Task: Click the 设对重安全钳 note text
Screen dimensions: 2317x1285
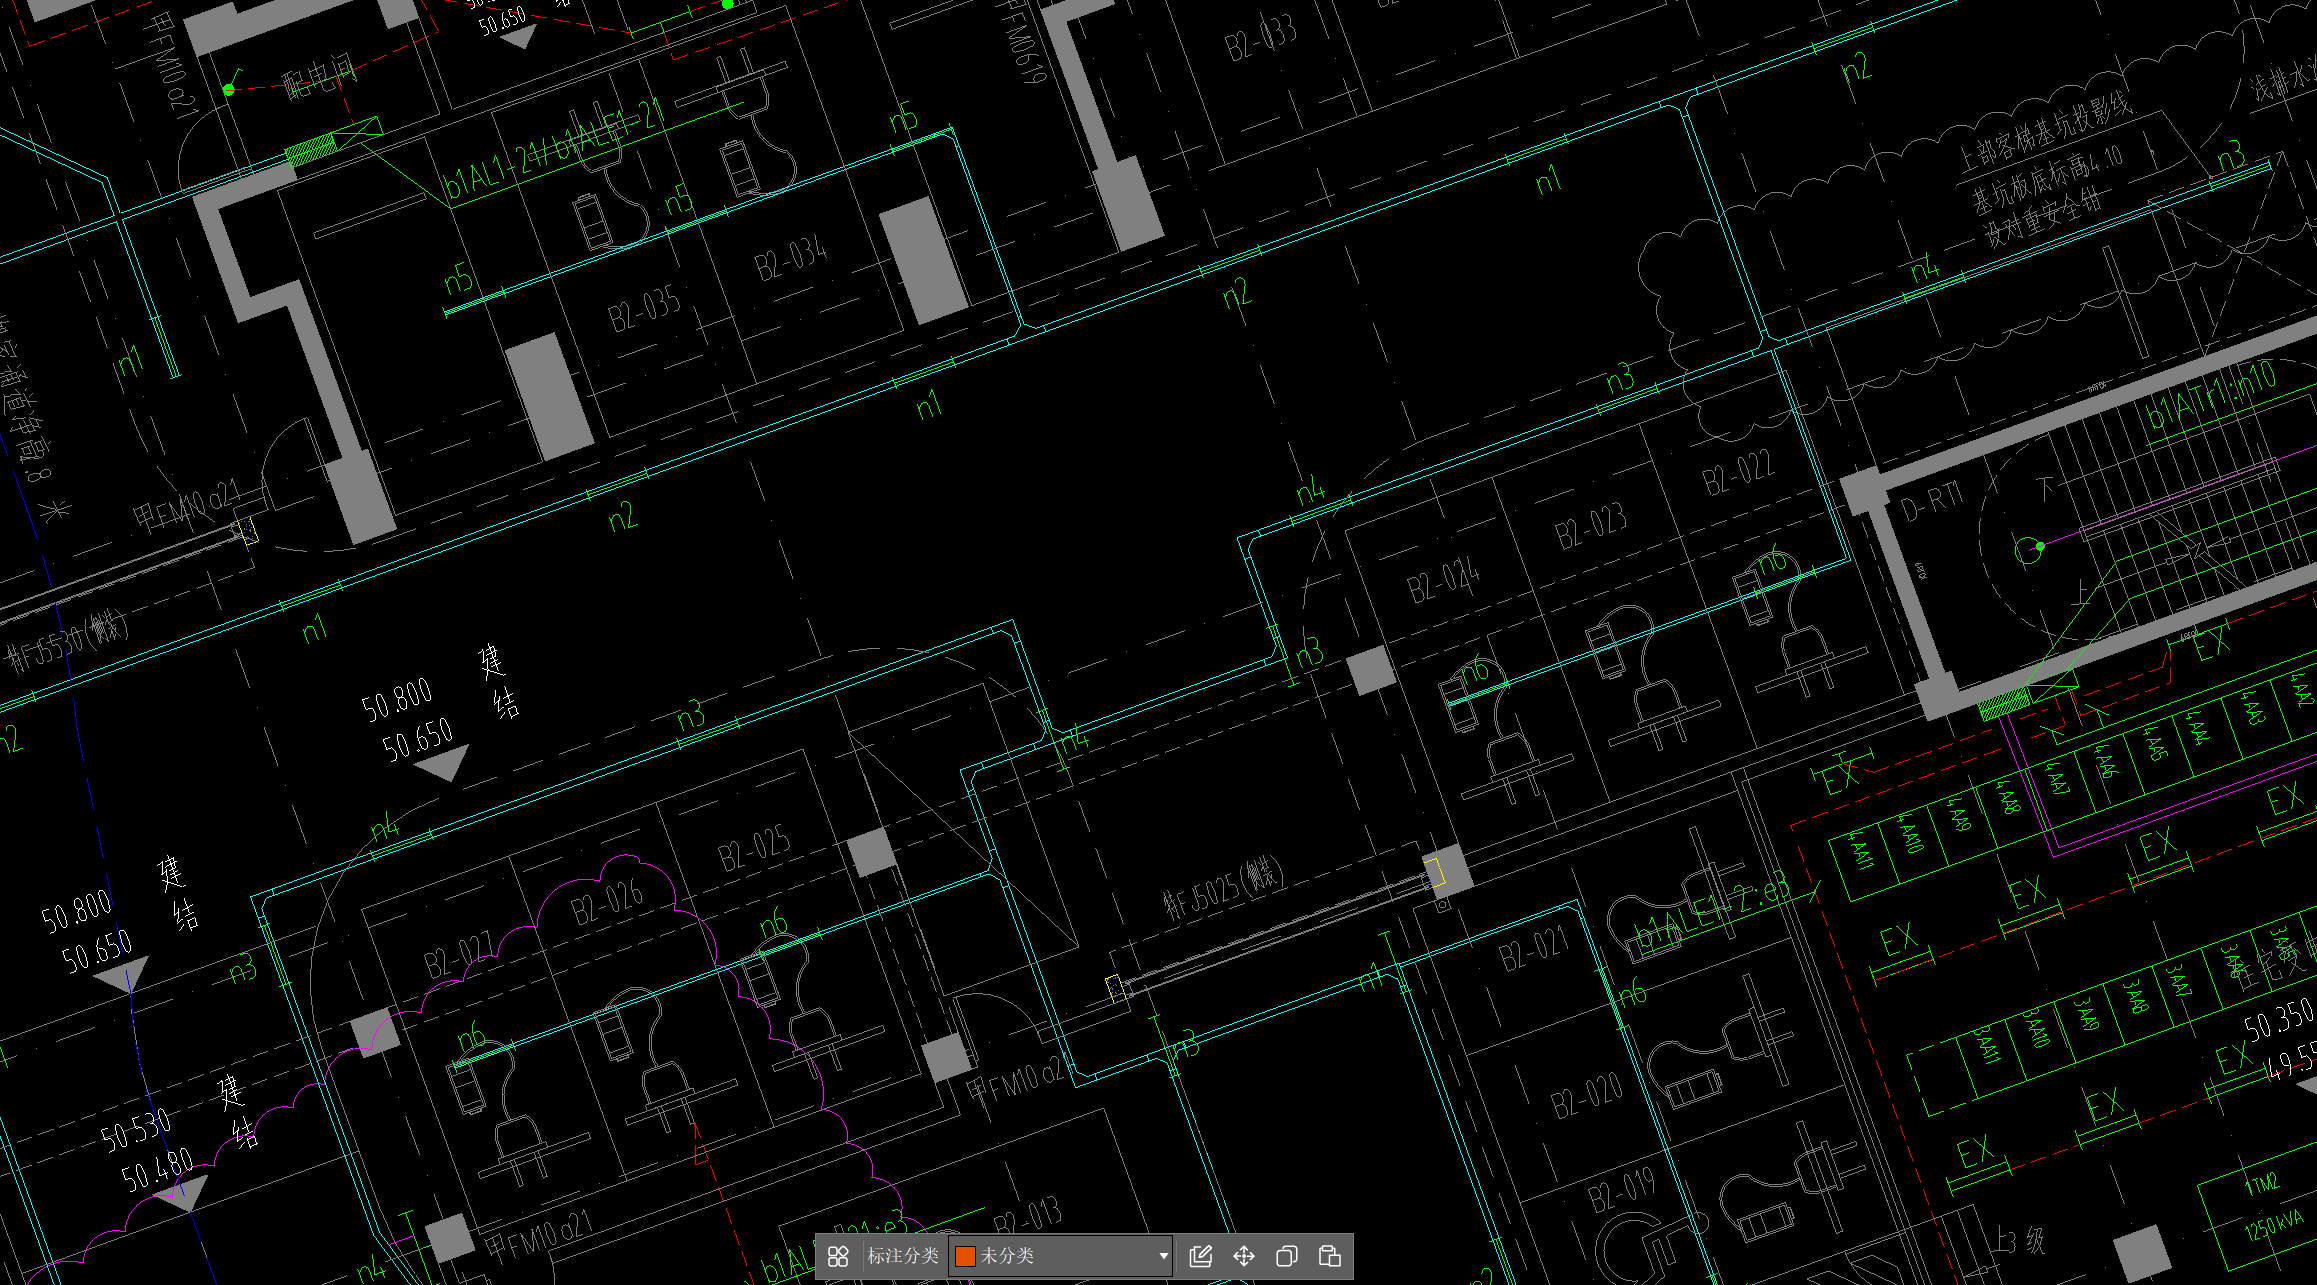Action: click(2044, 218)
